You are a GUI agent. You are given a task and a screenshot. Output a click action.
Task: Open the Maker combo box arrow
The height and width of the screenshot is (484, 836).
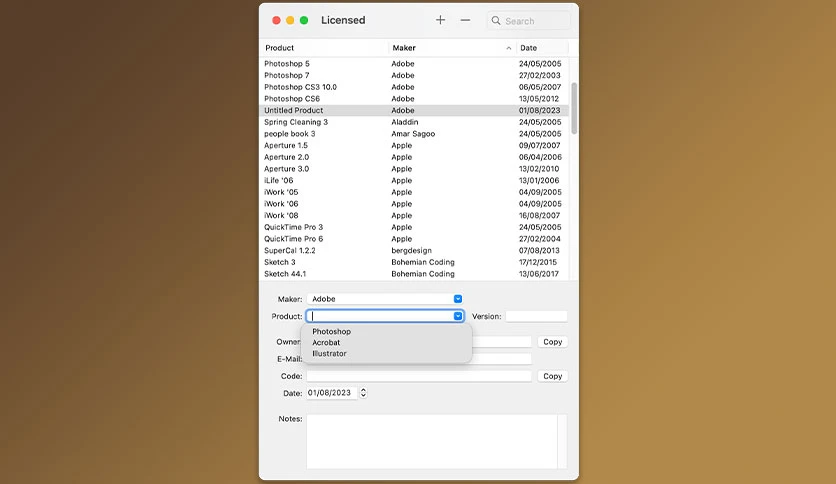[x=458, y=299]
